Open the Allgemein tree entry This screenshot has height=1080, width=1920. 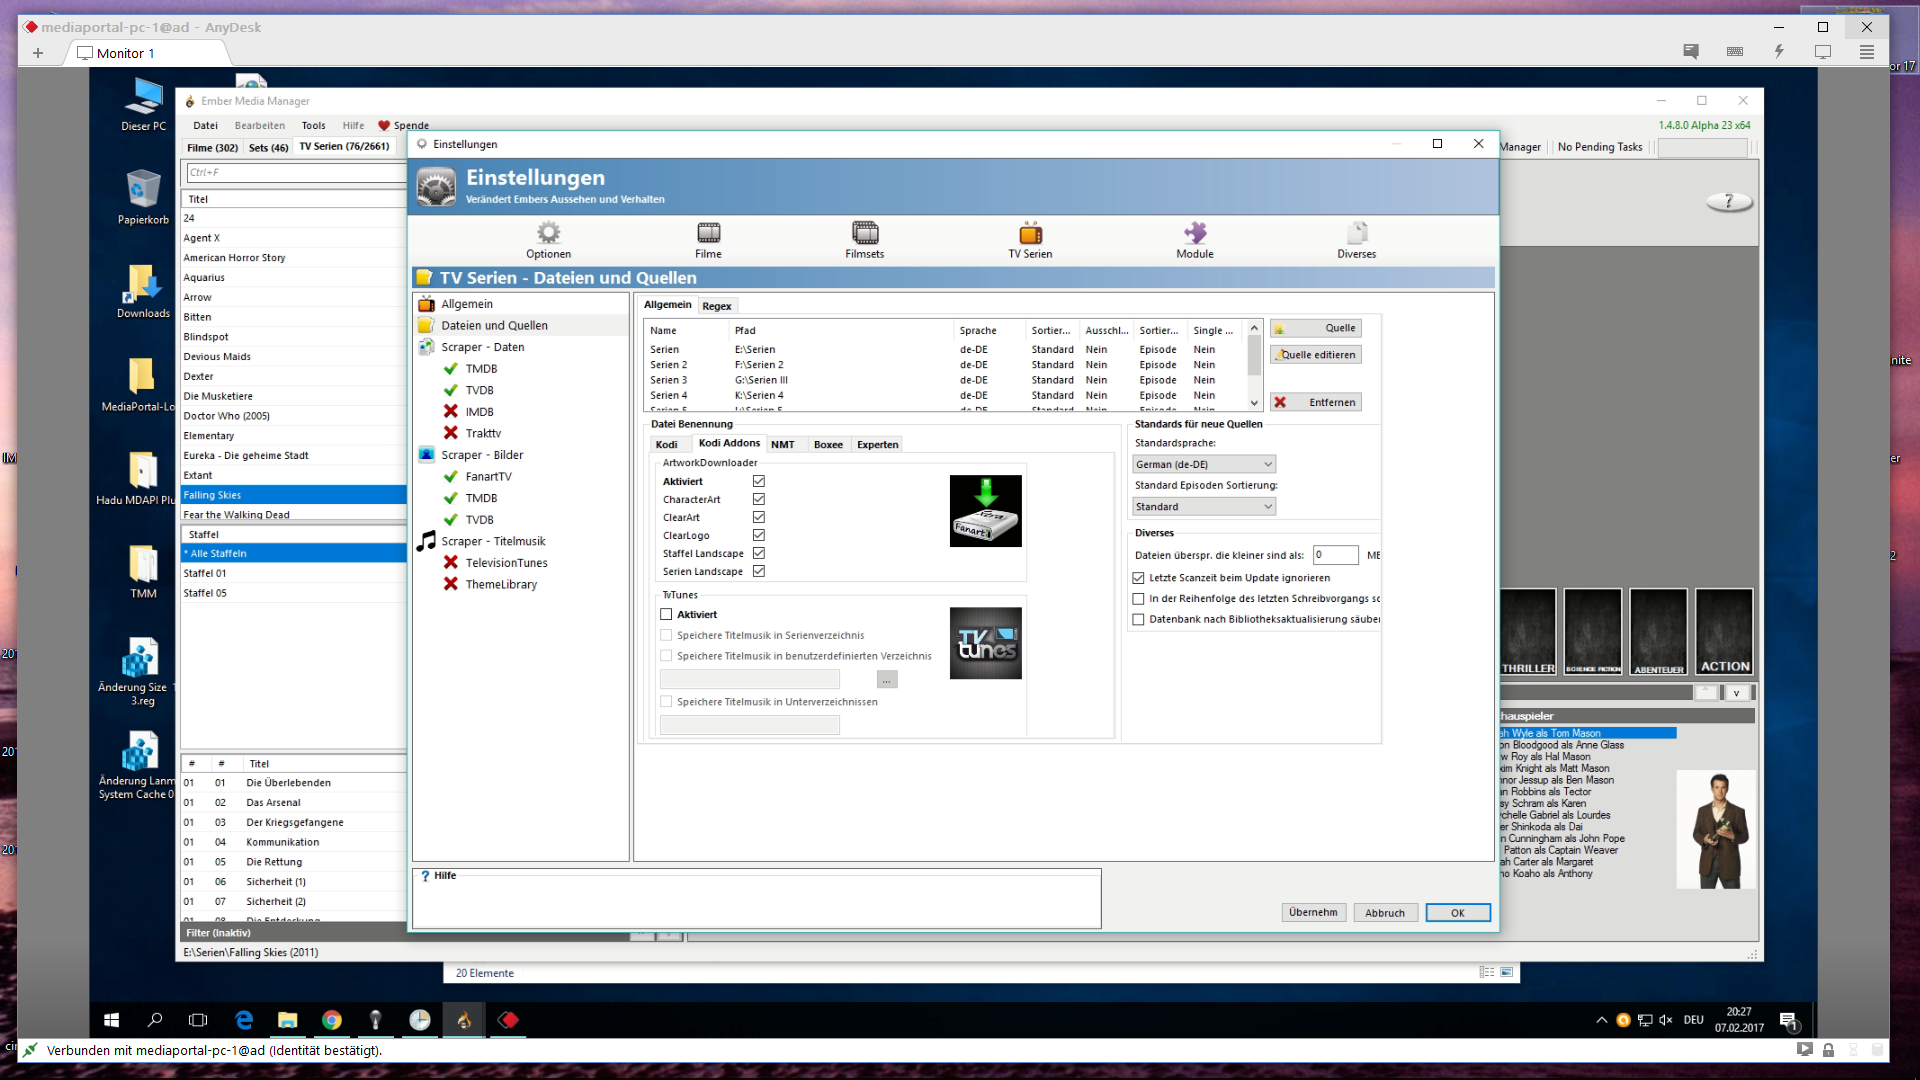coord(467,304)
